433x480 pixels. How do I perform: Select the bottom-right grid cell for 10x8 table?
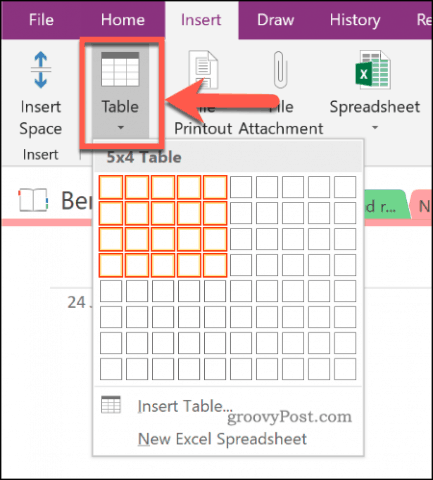tap(345, 369)
